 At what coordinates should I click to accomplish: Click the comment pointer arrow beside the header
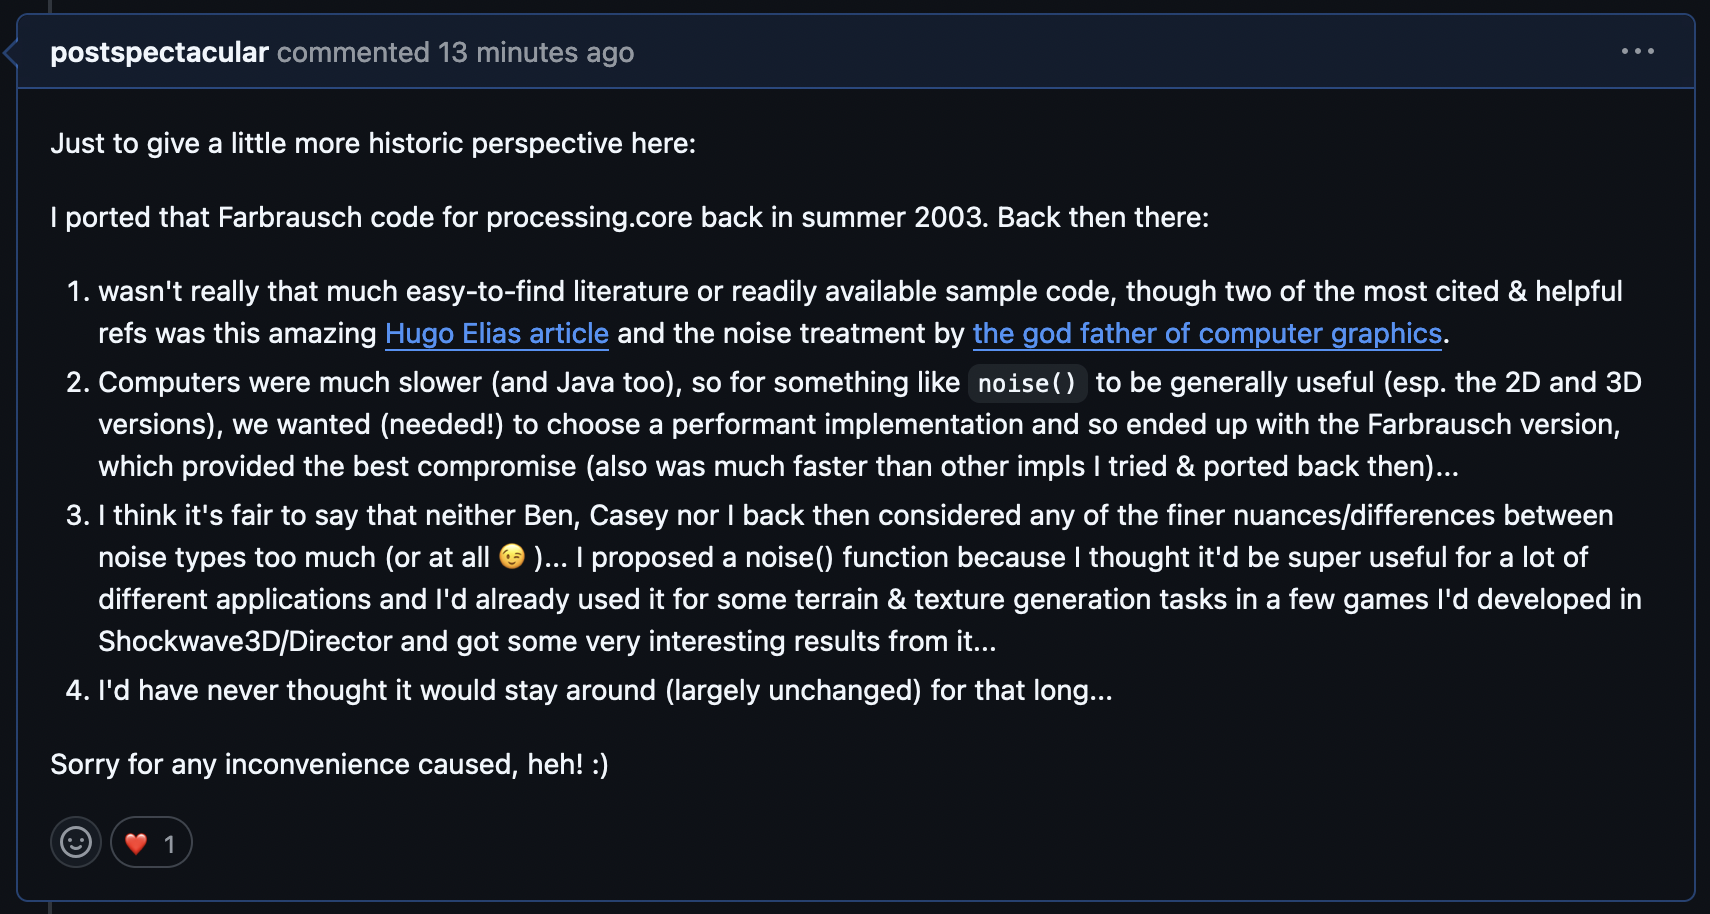pos(11,52)
